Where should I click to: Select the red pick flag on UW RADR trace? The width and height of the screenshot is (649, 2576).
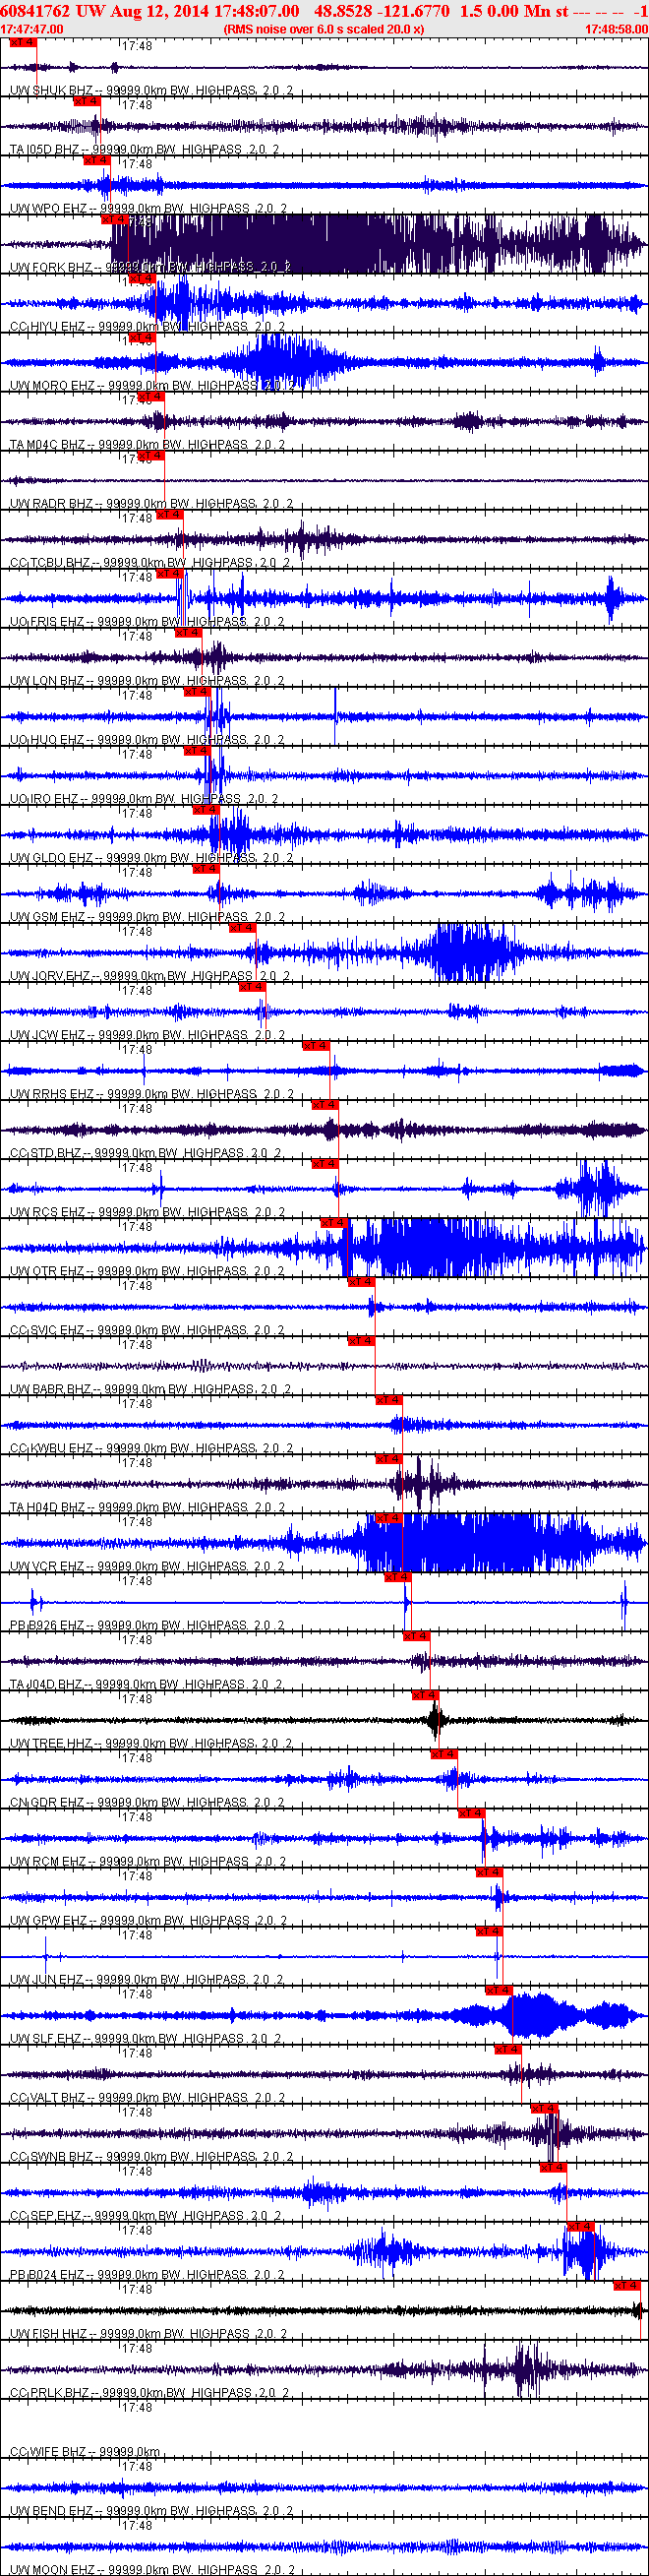(150, 456)
